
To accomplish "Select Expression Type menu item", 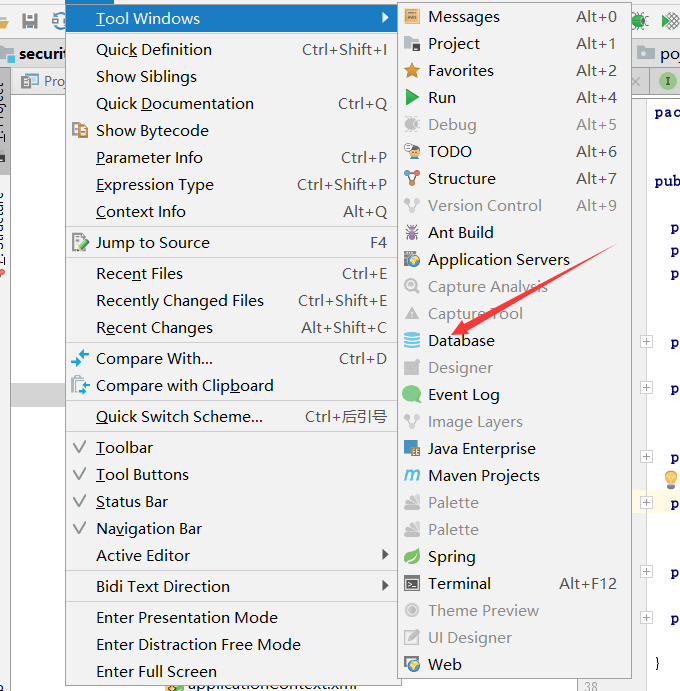I will 231,185.
